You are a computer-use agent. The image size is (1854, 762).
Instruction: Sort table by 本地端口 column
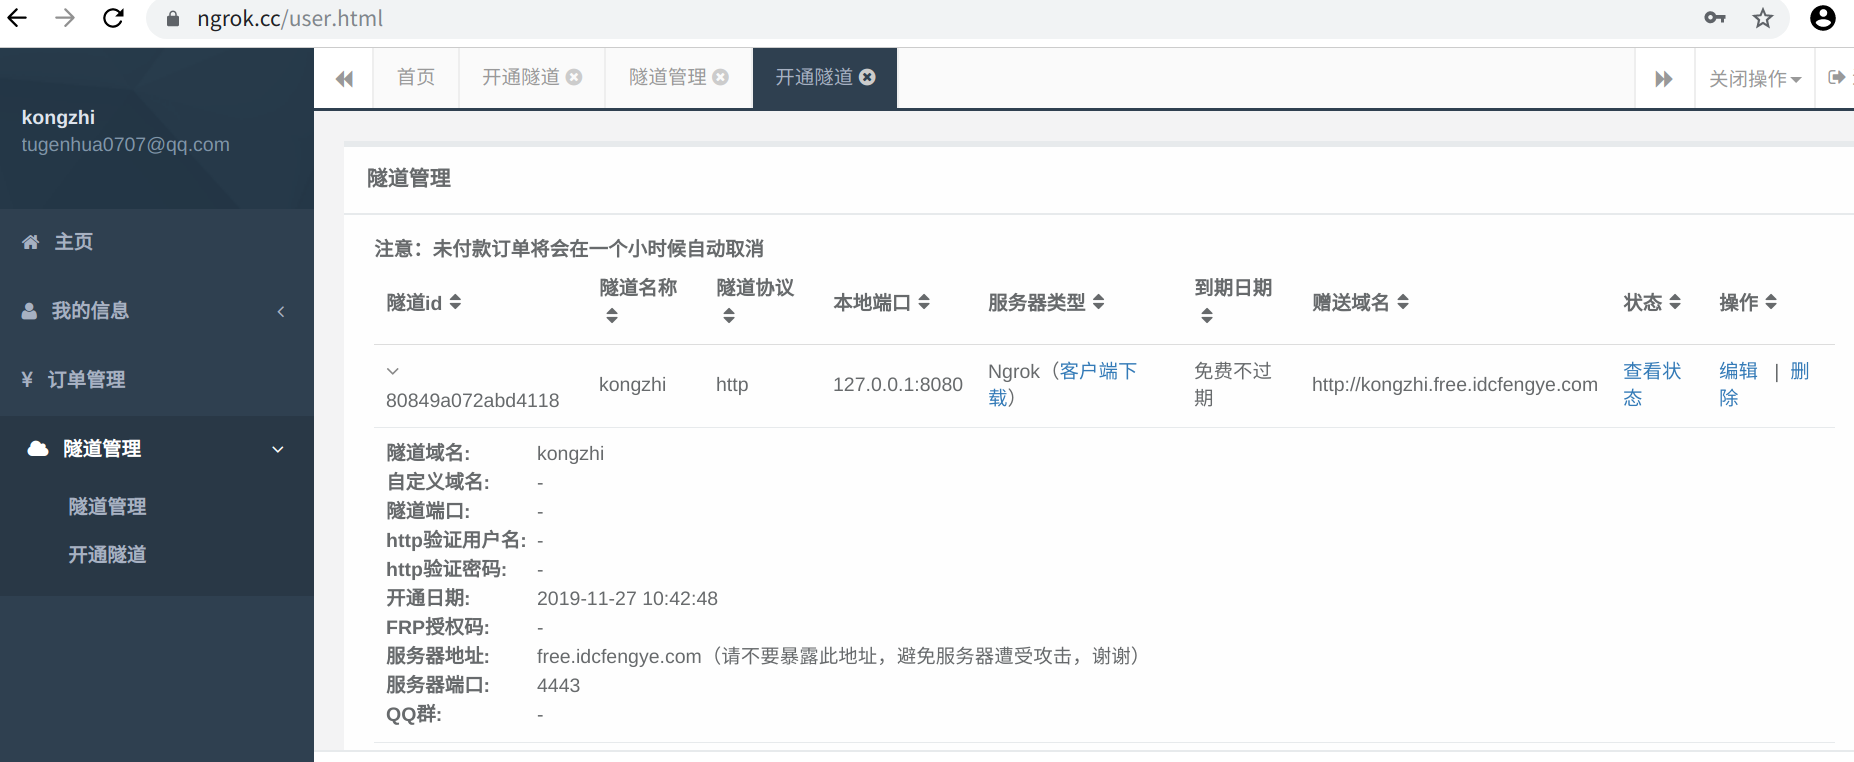[924, 302]
